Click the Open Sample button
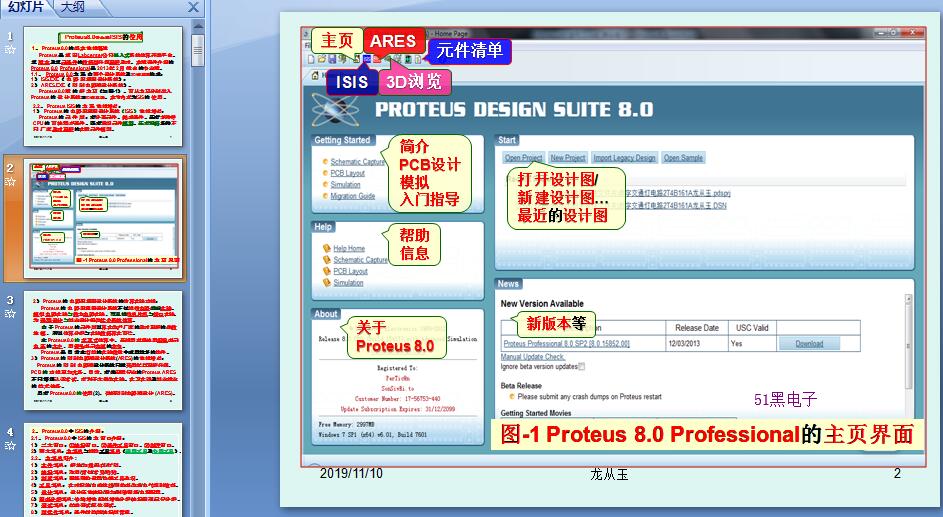943x517 pixels. point(683,158)
